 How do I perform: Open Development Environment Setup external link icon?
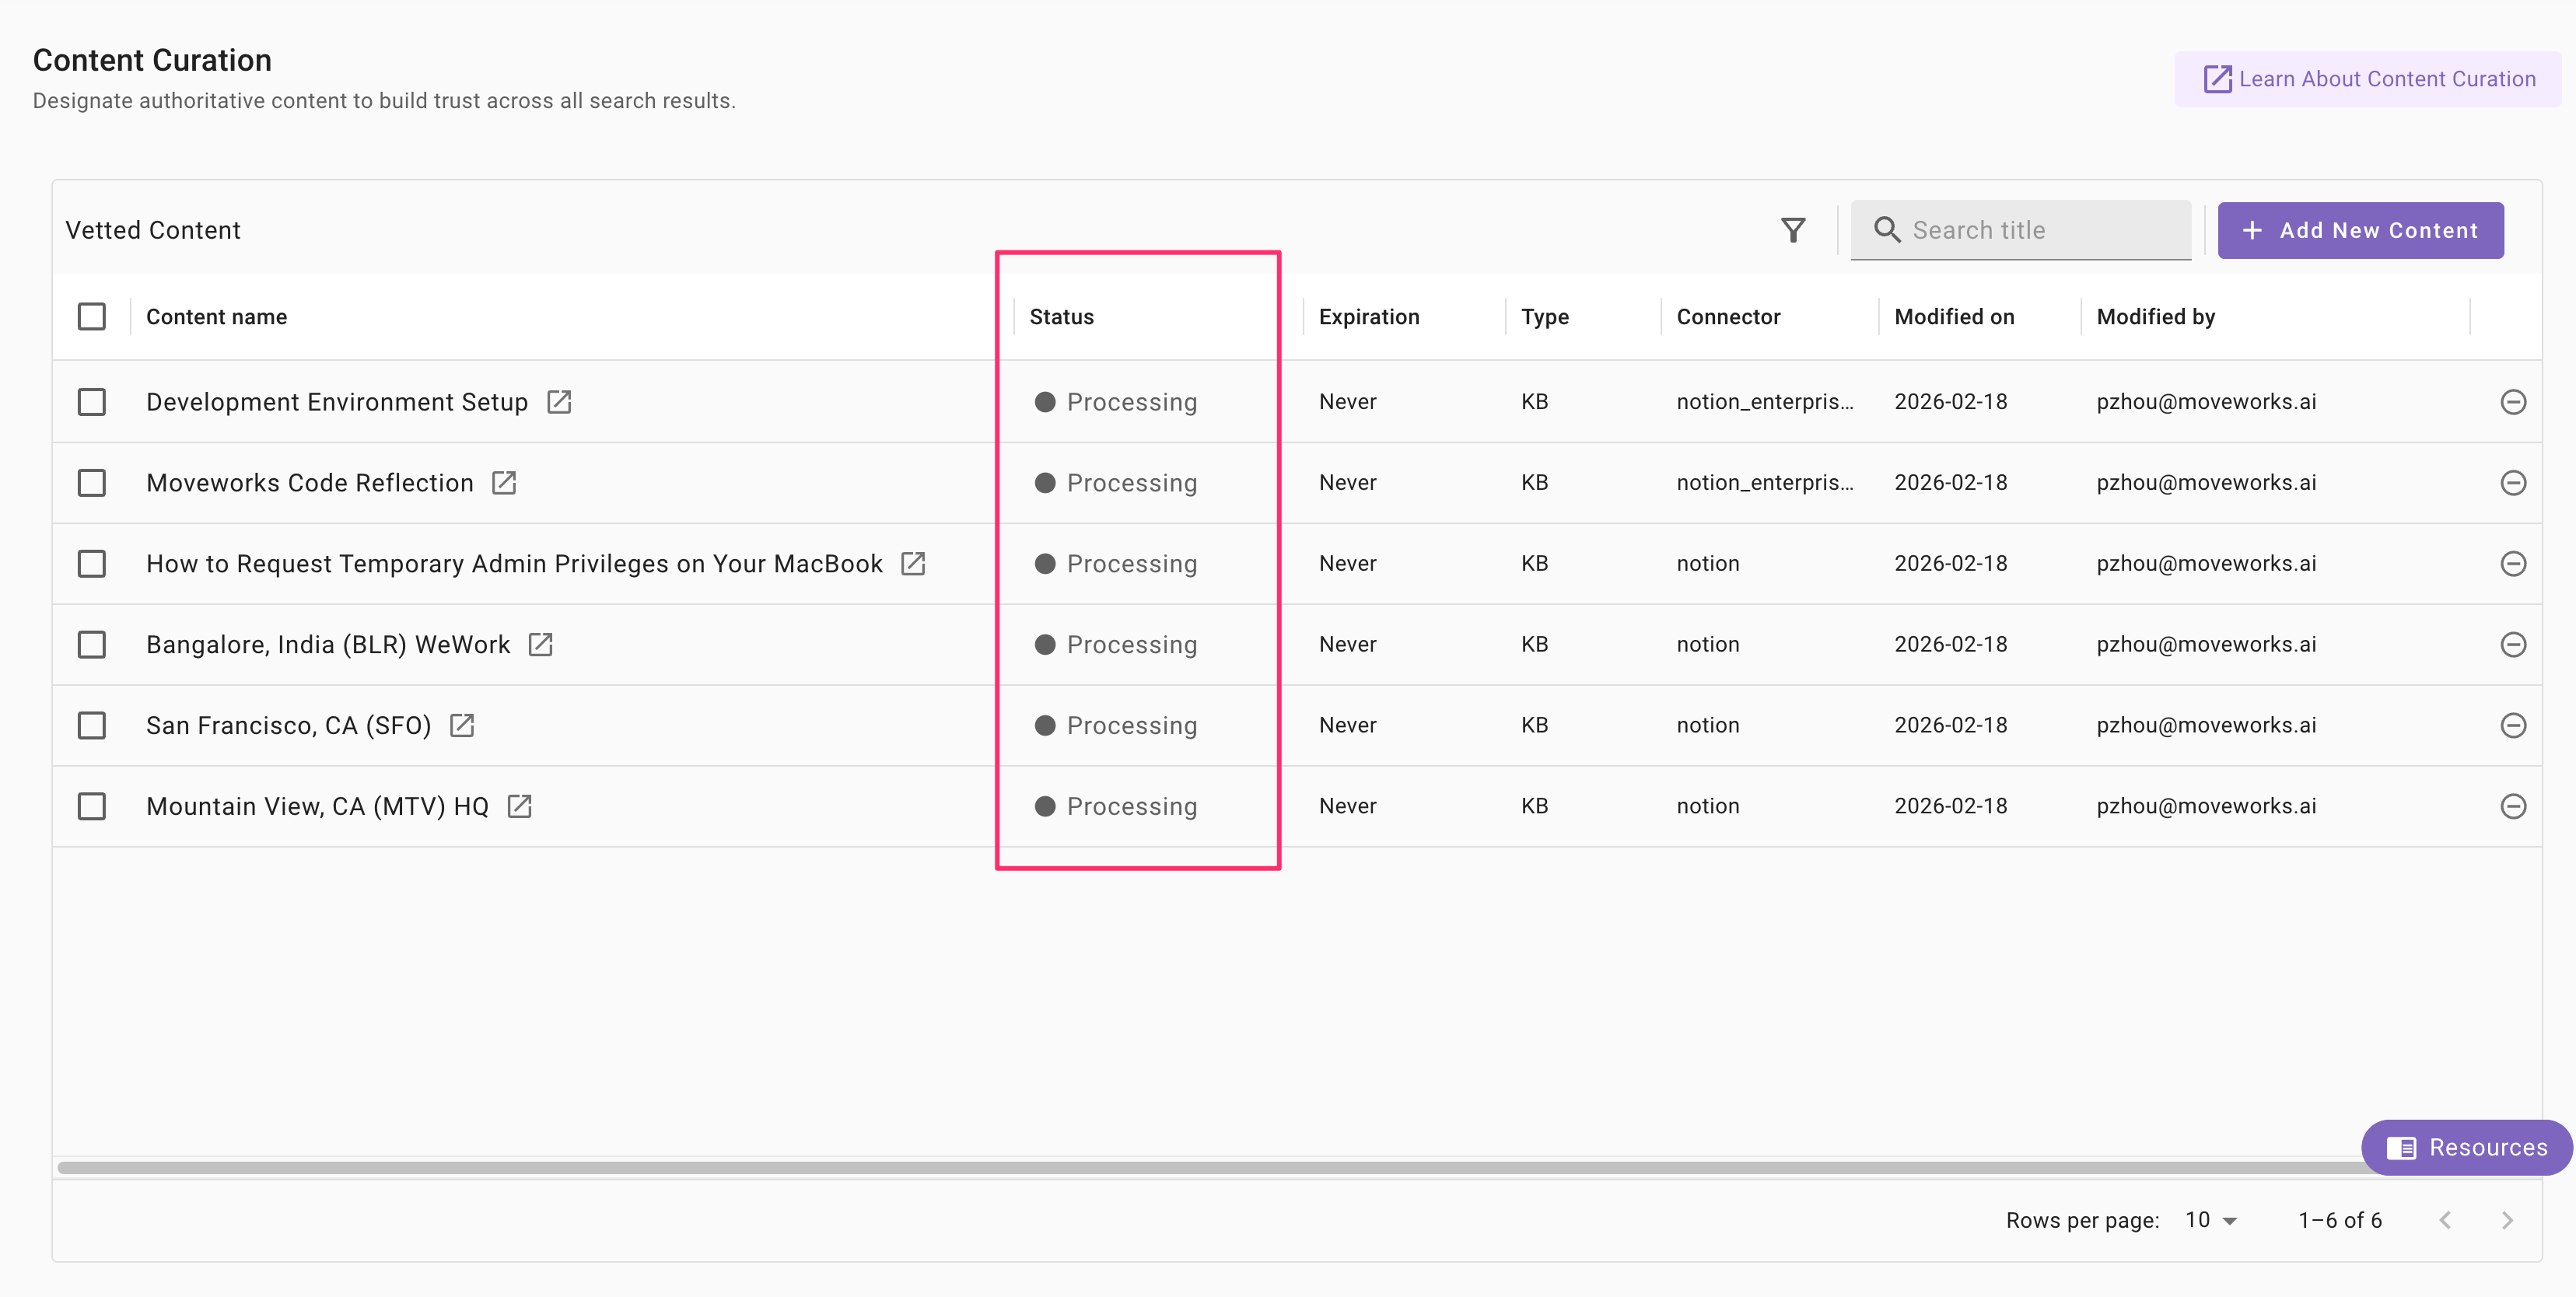(559, 402)
